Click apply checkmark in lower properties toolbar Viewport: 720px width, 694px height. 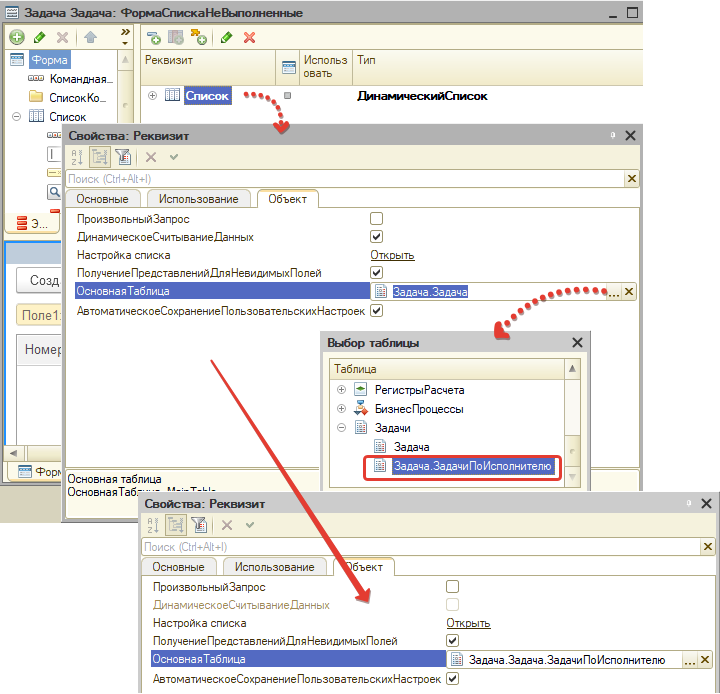[x=250, y=525]
